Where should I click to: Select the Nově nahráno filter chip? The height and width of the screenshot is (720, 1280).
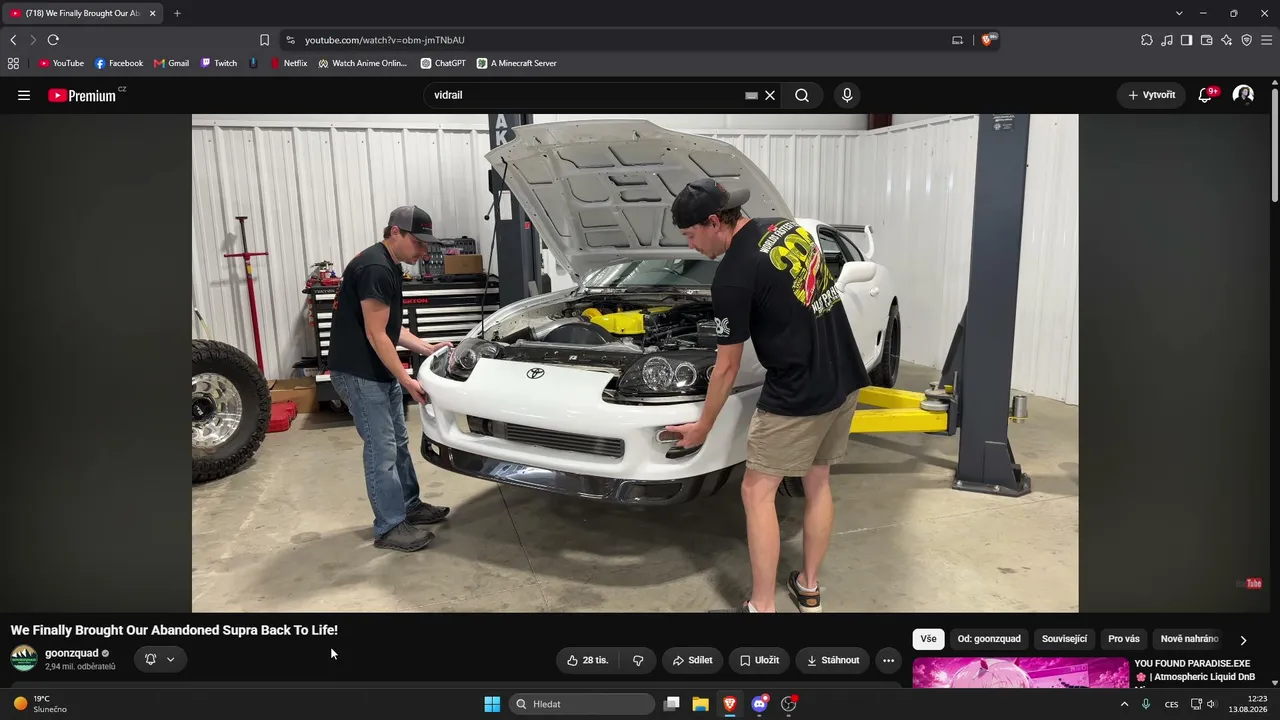tap(1189, 639)
